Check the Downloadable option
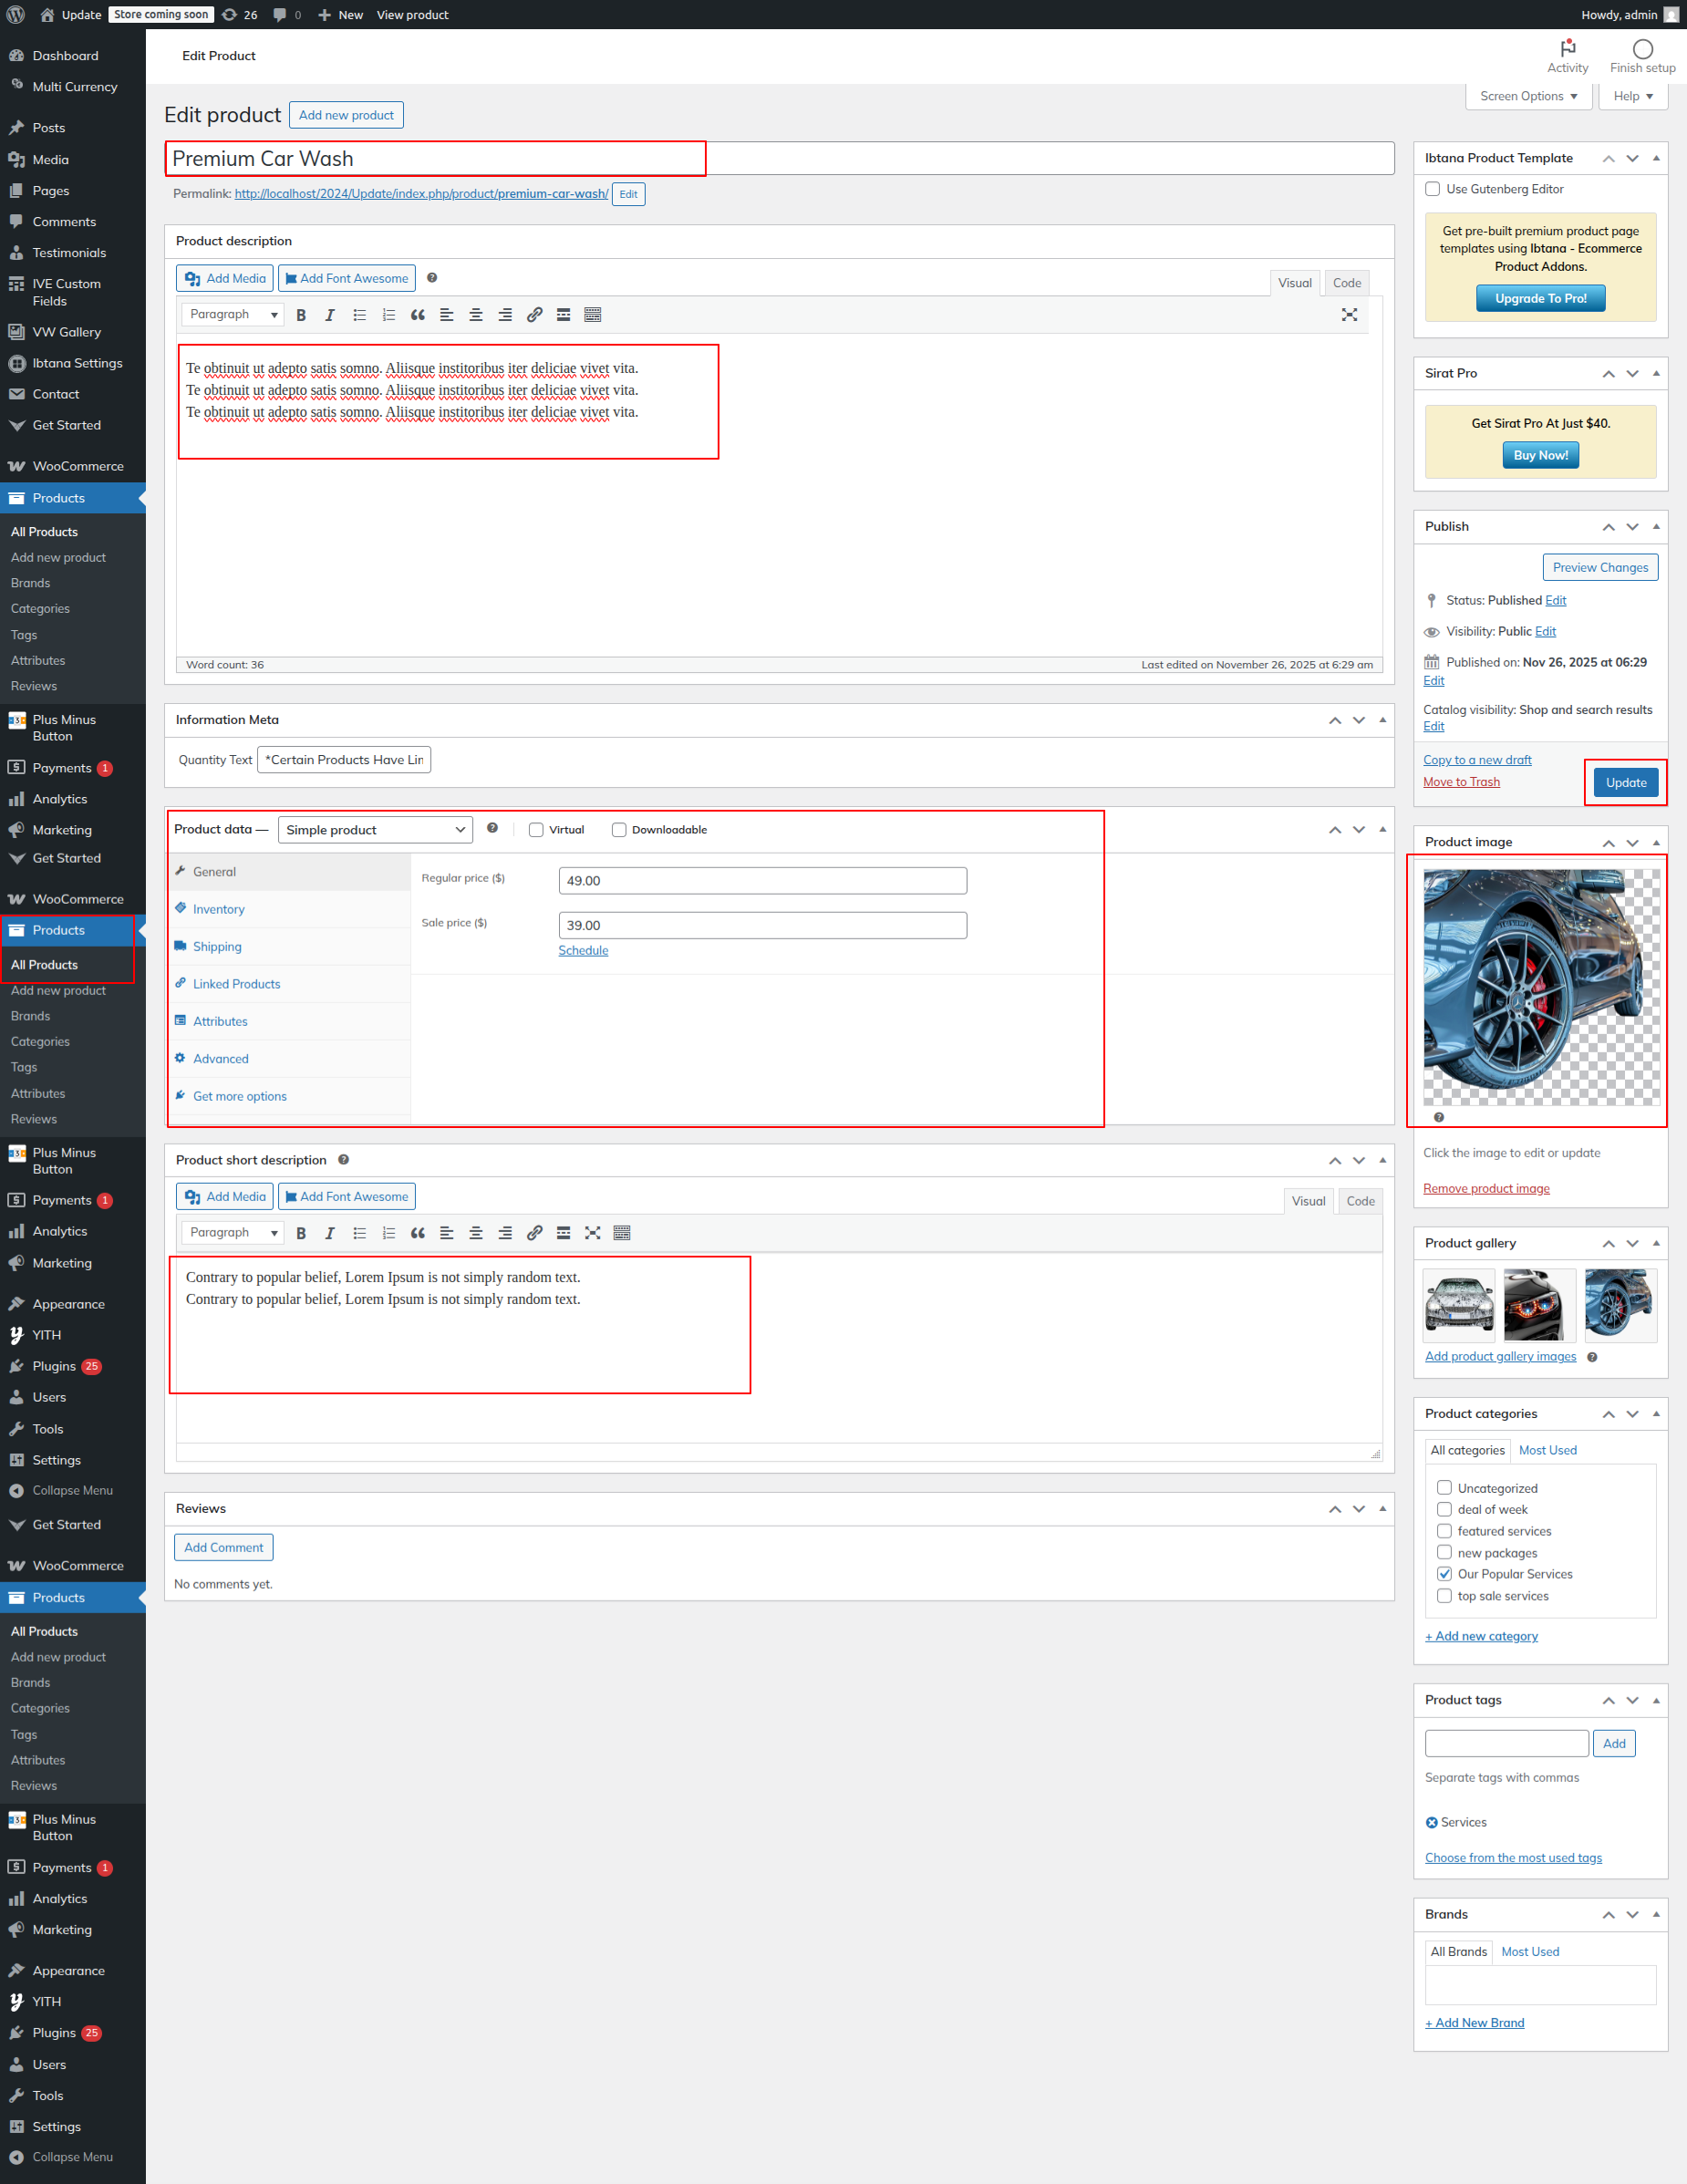This screenshot has height=2184, width=1687. (619, 830)
